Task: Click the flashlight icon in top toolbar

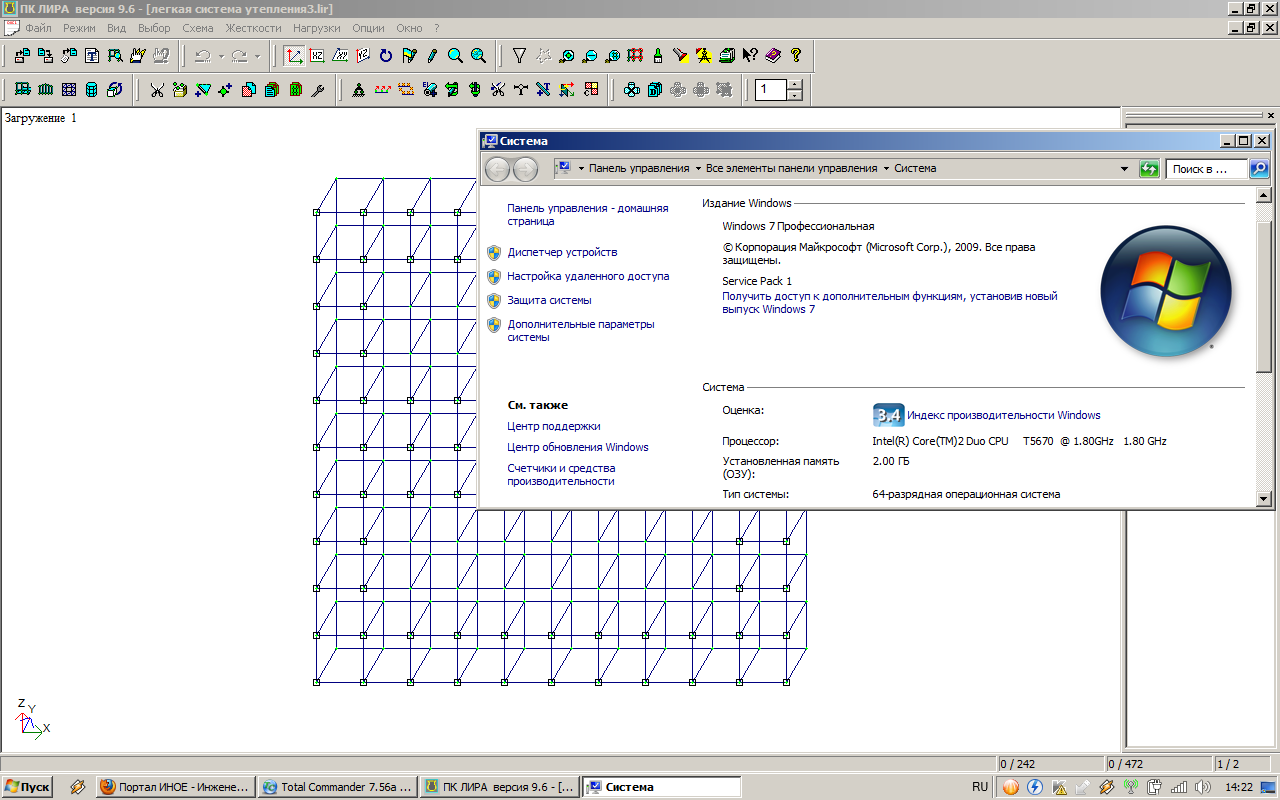Action: pos(680,56)
